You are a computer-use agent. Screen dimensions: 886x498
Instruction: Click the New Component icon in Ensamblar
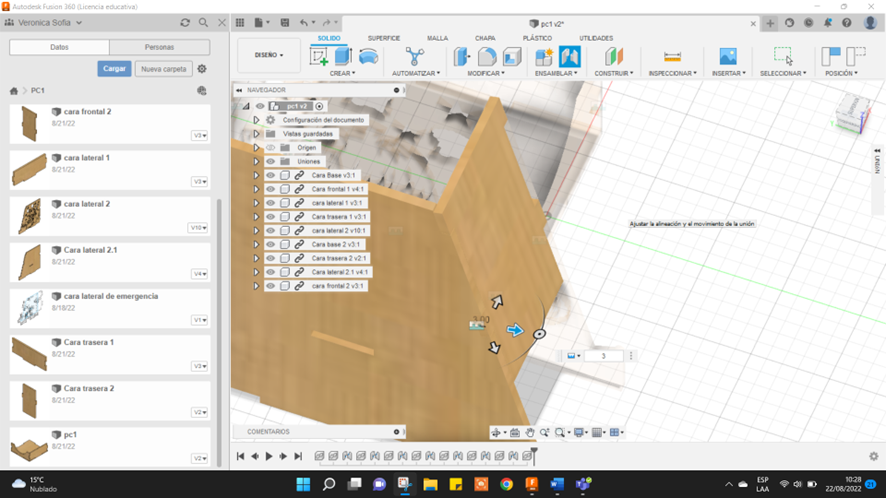pos(544,57)
